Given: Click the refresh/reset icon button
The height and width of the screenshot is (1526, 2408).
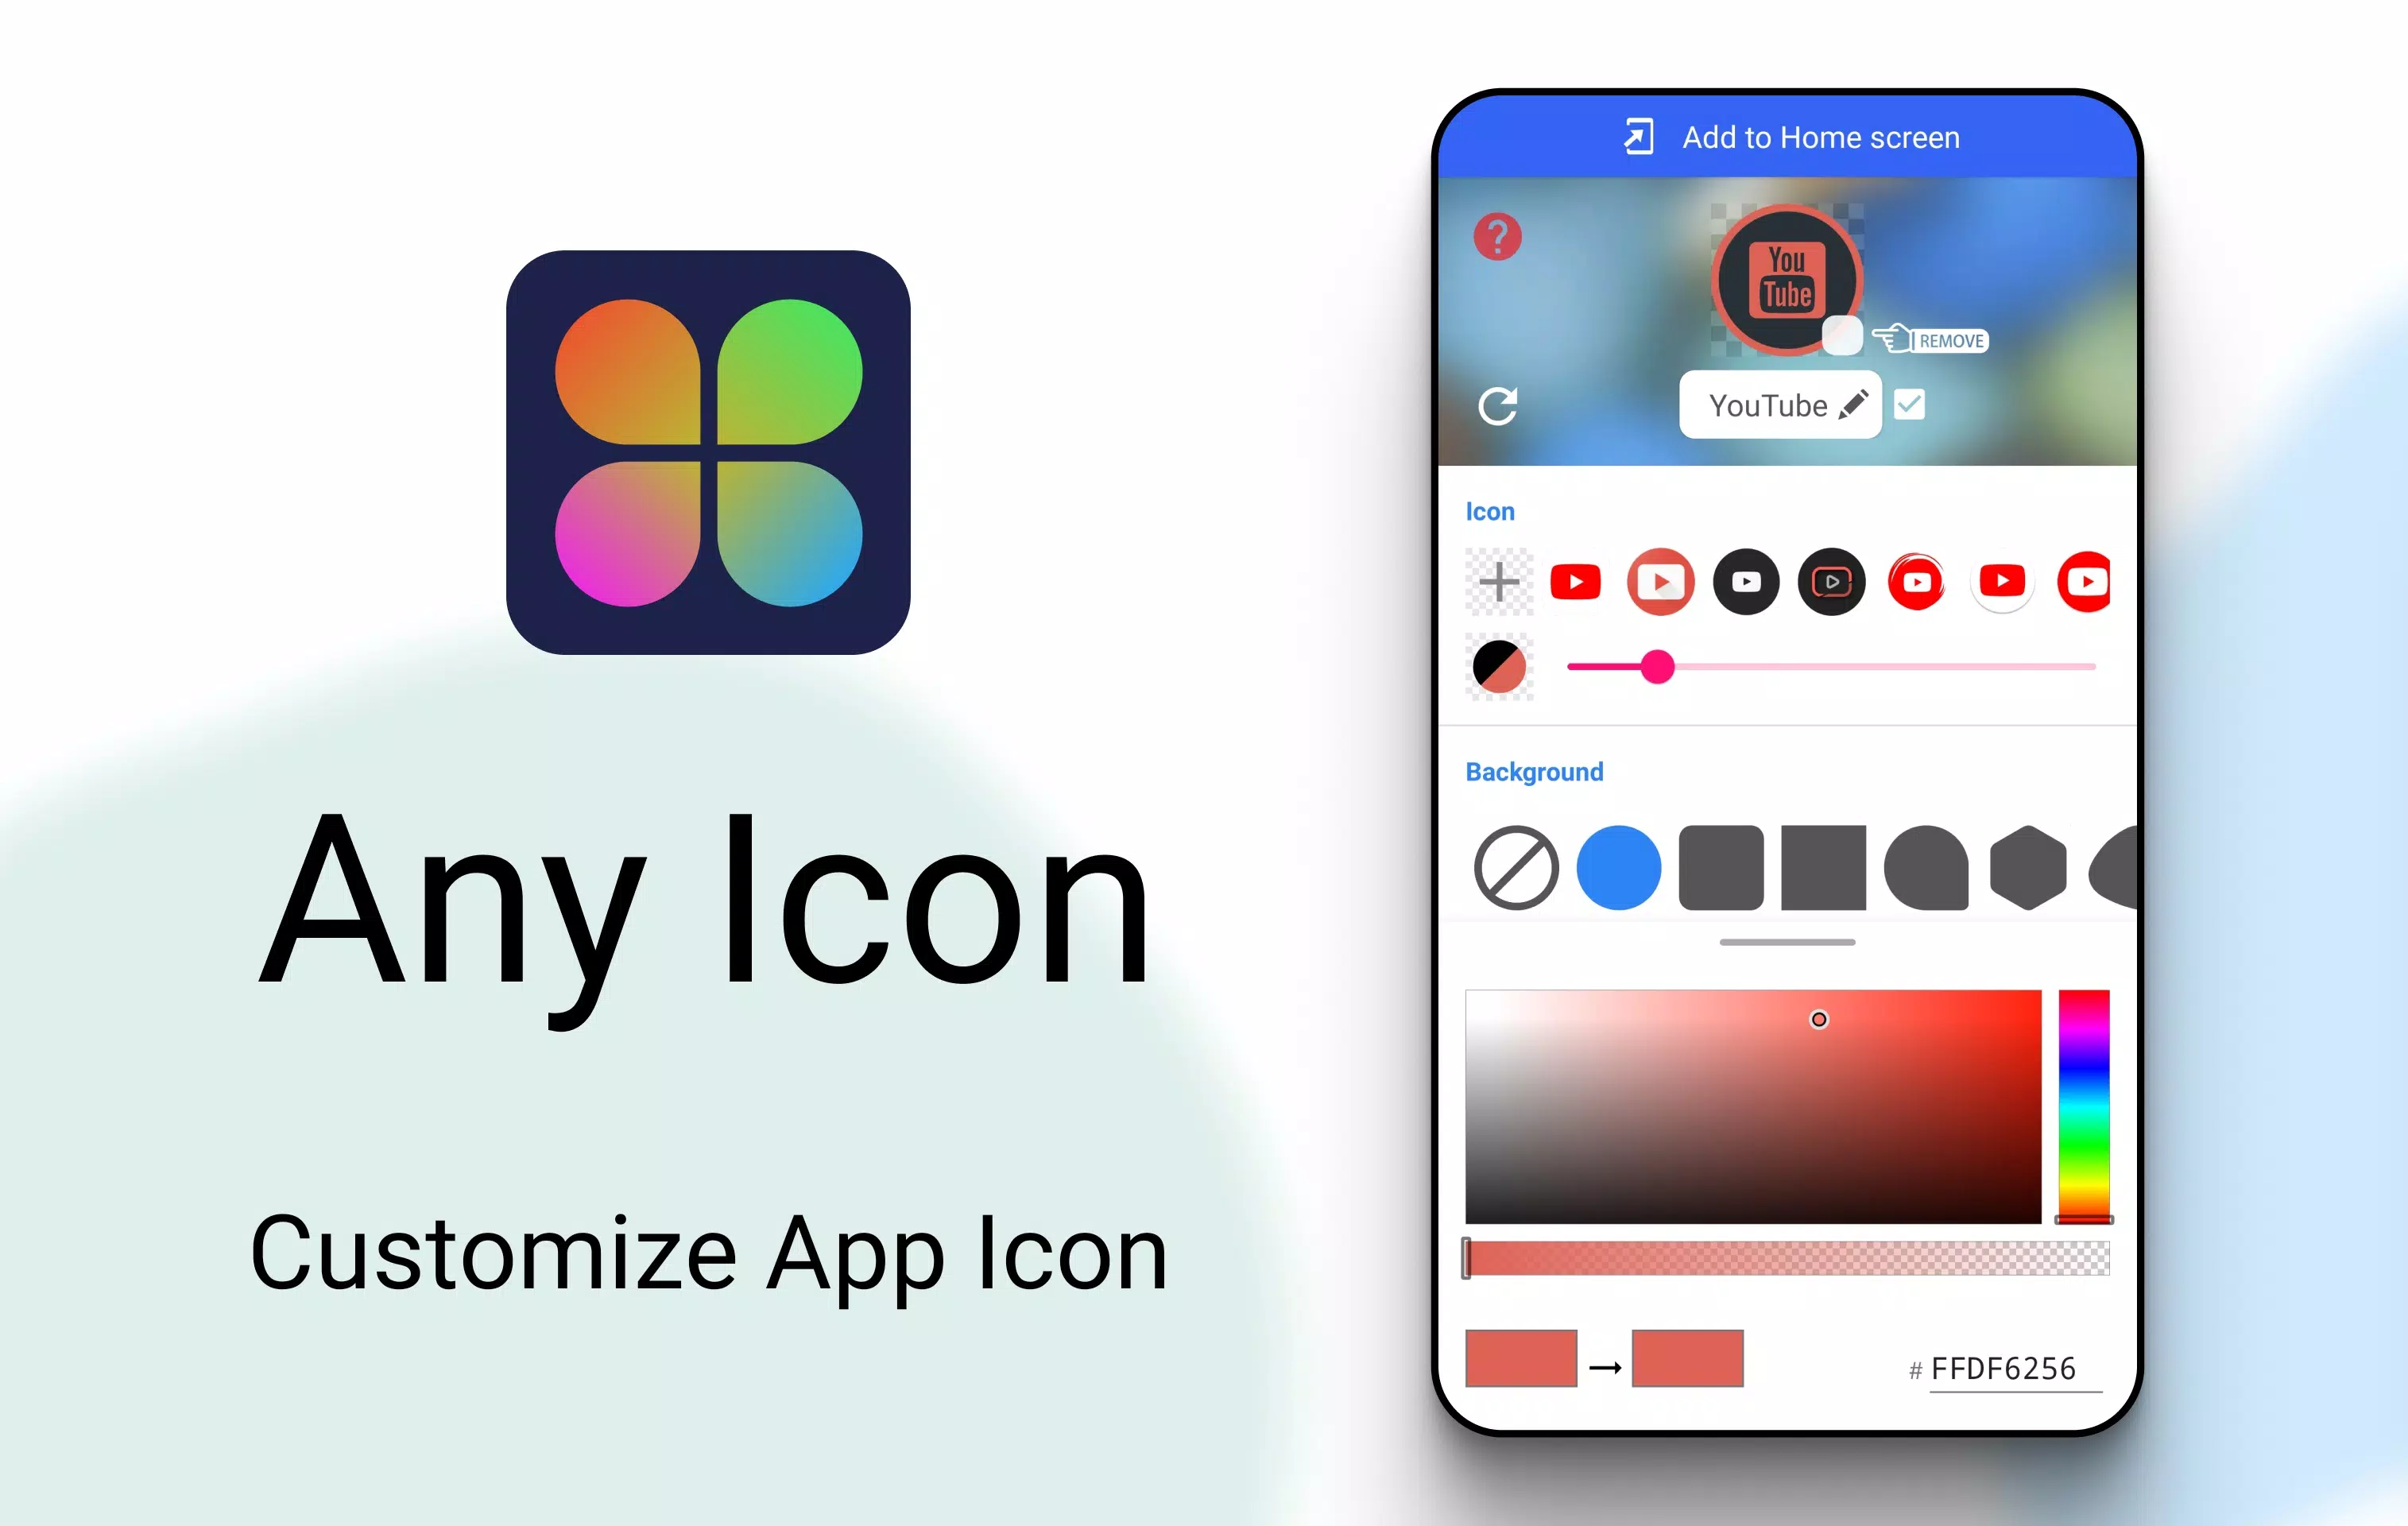Looking at the screenshot, I should point(1499,405).
